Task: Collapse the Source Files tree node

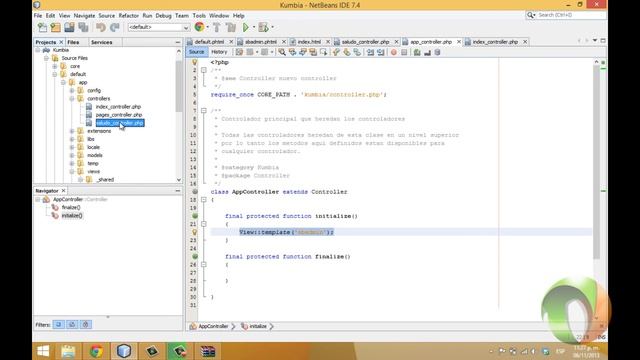Action: [x=47, y=58]
